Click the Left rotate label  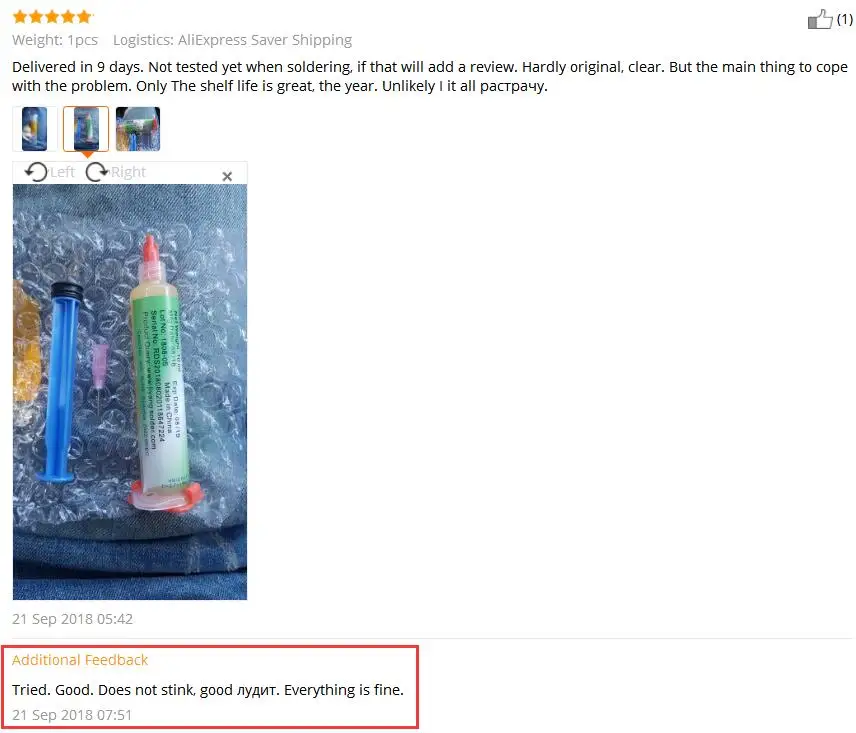click(x=62, y=172)
